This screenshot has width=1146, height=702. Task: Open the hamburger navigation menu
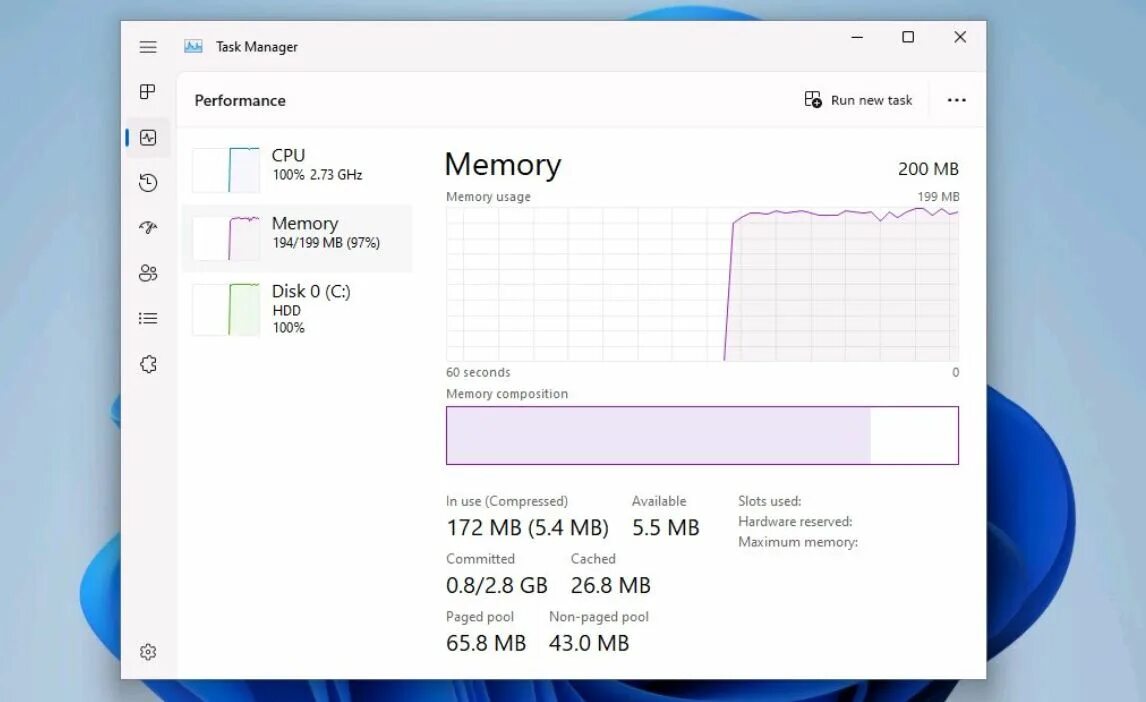[148, 47]
